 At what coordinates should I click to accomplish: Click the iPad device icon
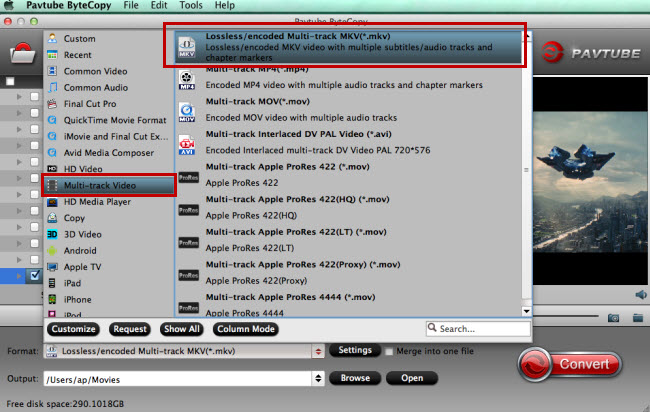pyautogui.click(x=52, y=283)
